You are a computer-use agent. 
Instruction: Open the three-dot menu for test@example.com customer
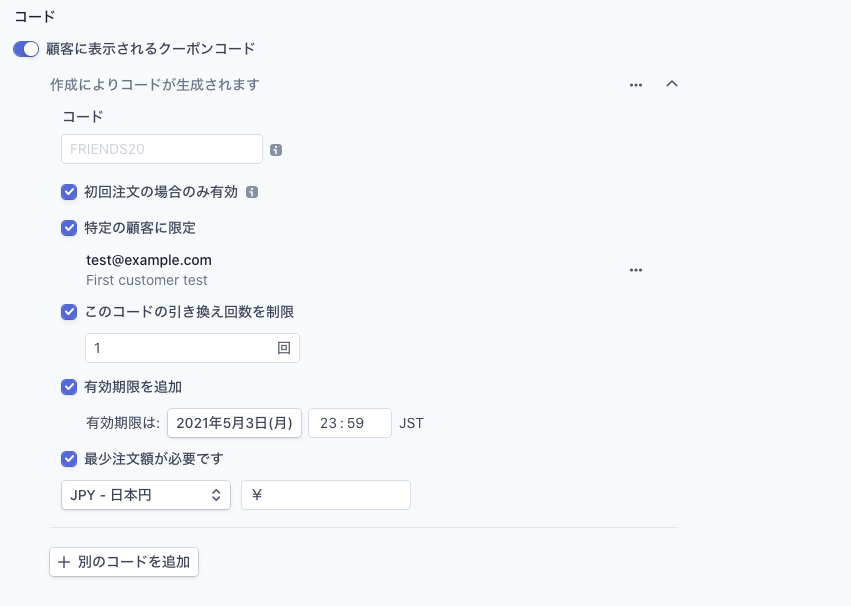636,270
